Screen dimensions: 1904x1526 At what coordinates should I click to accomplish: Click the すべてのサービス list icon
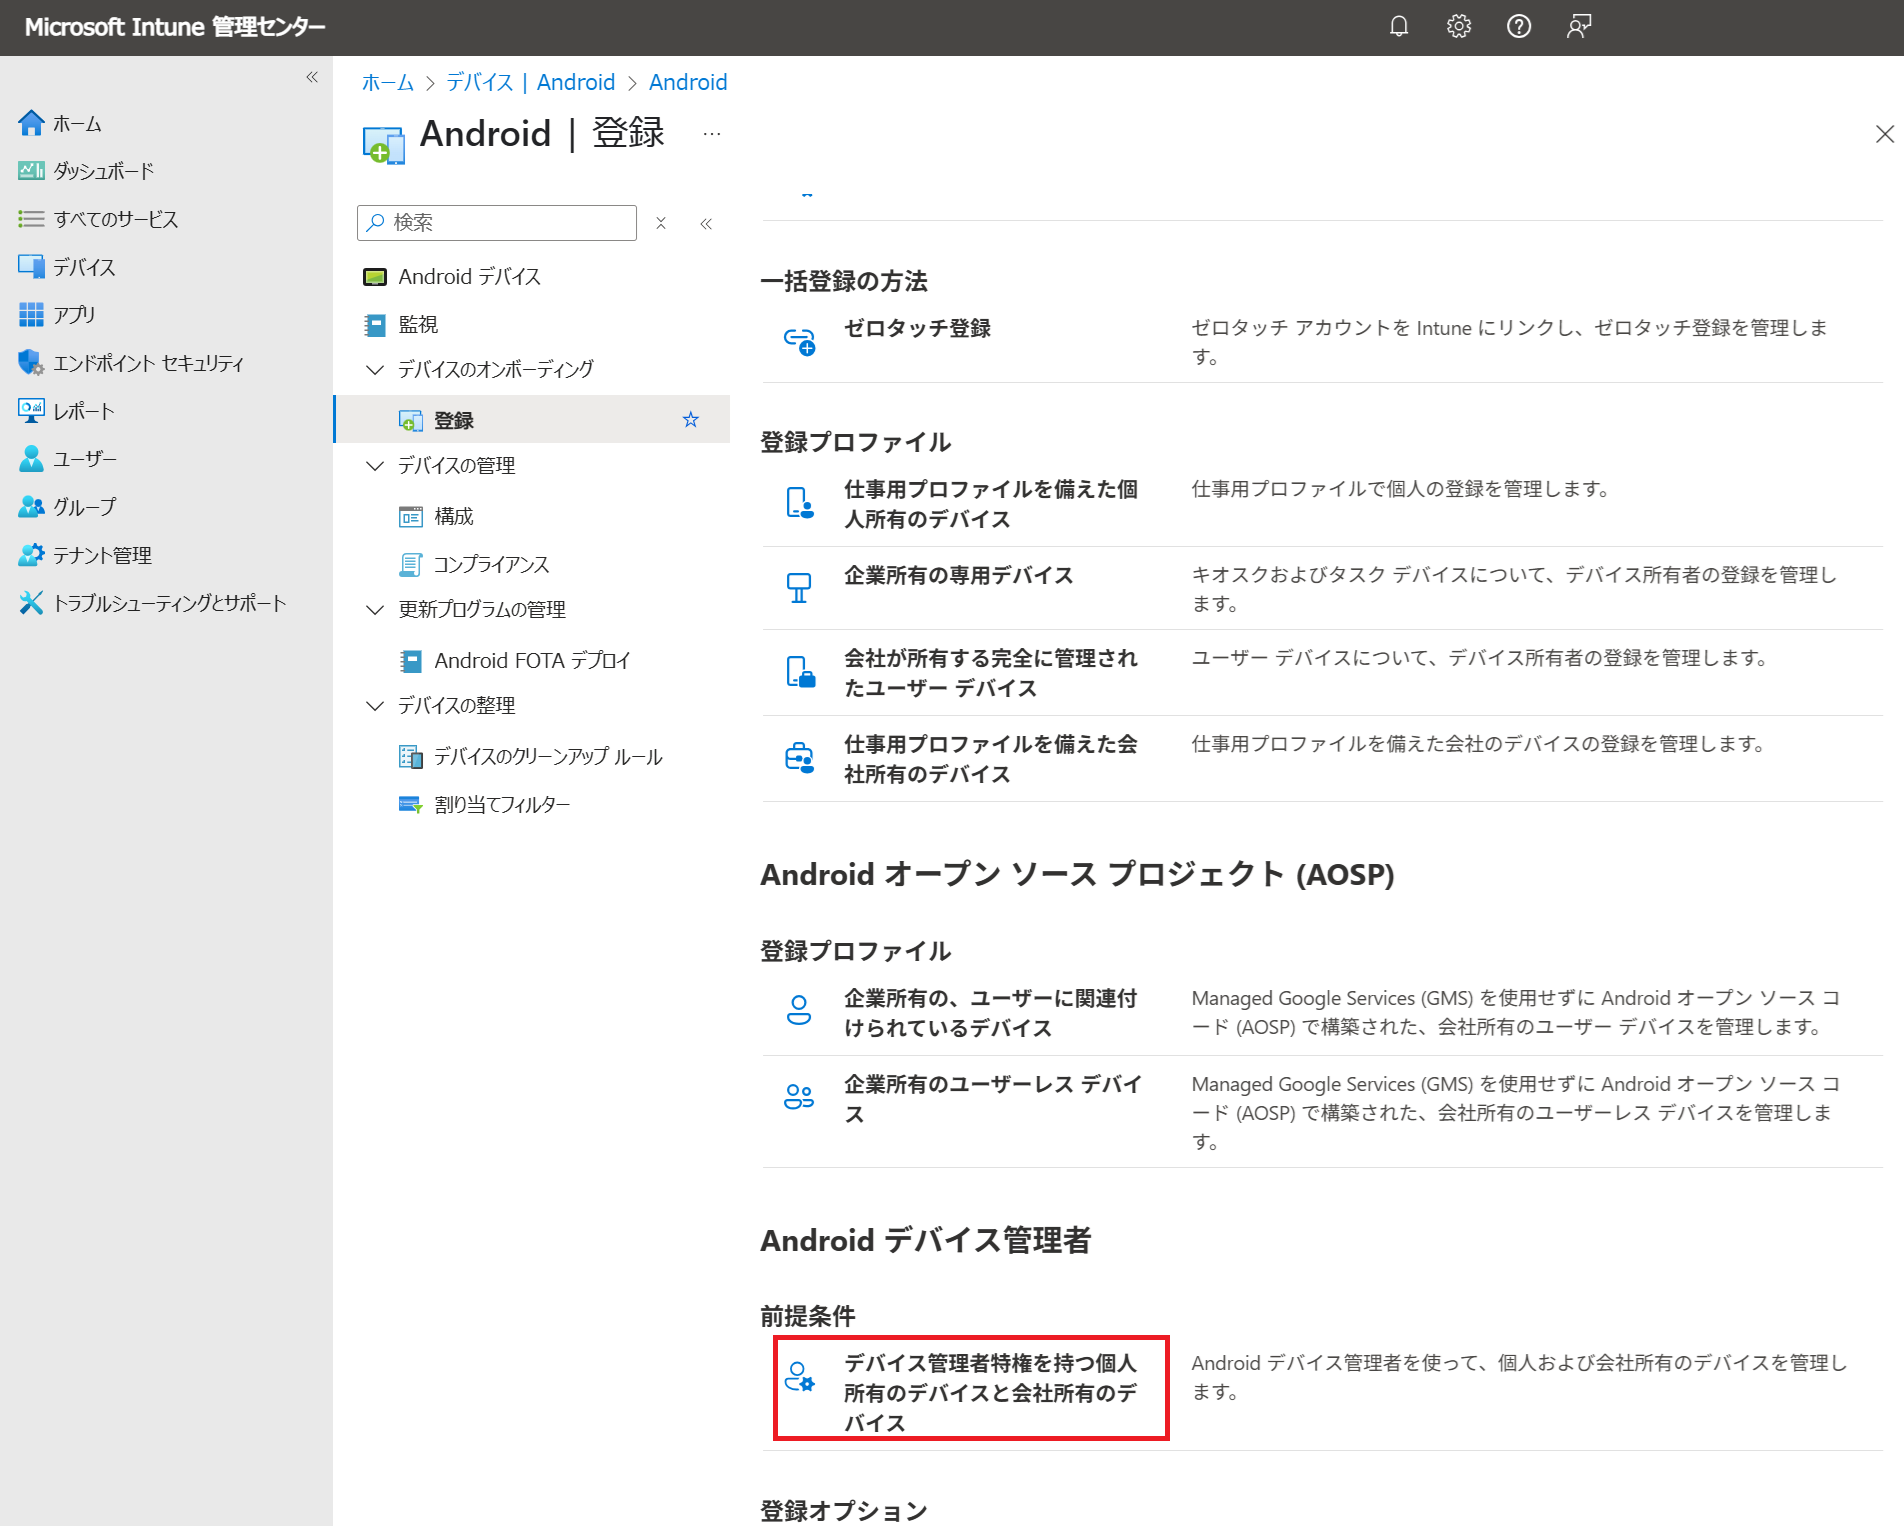point(31,219)
